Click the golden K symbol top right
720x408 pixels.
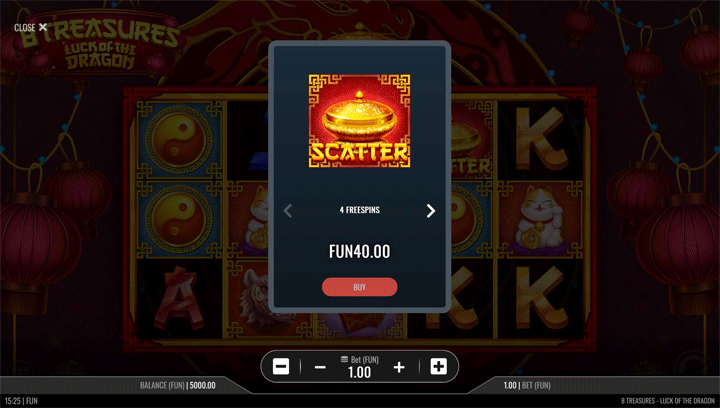(540, 138)
